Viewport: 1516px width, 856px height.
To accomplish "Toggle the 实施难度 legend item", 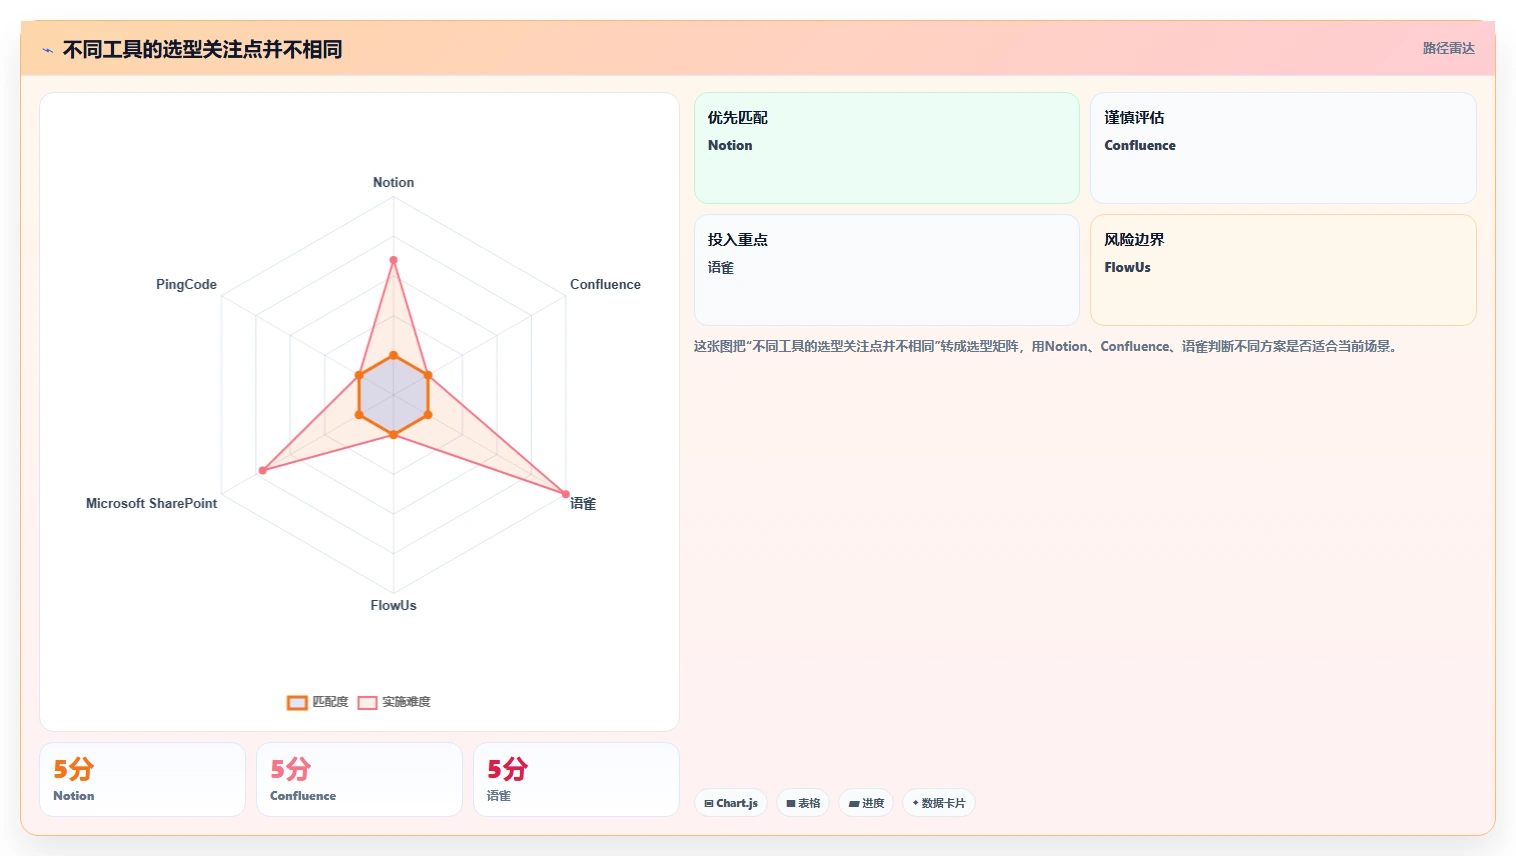I will [395, 702].
